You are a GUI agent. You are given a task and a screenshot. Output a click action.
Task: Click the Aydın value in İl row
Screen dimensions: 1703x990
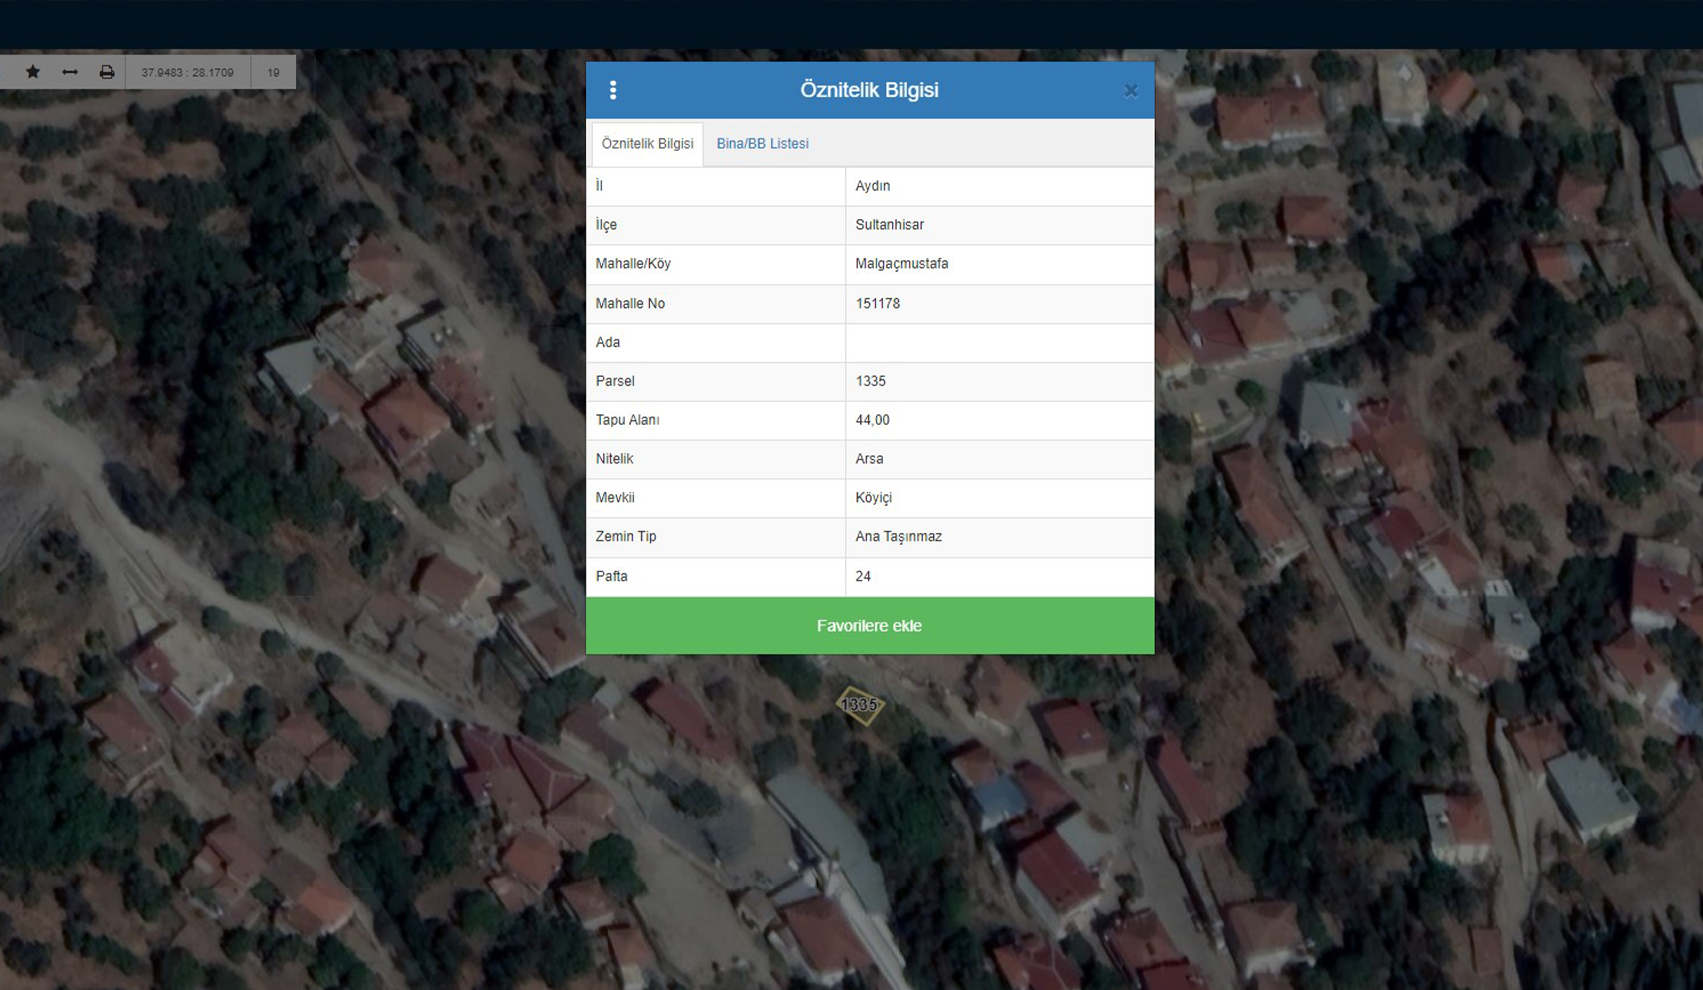[x=872, y=186]
